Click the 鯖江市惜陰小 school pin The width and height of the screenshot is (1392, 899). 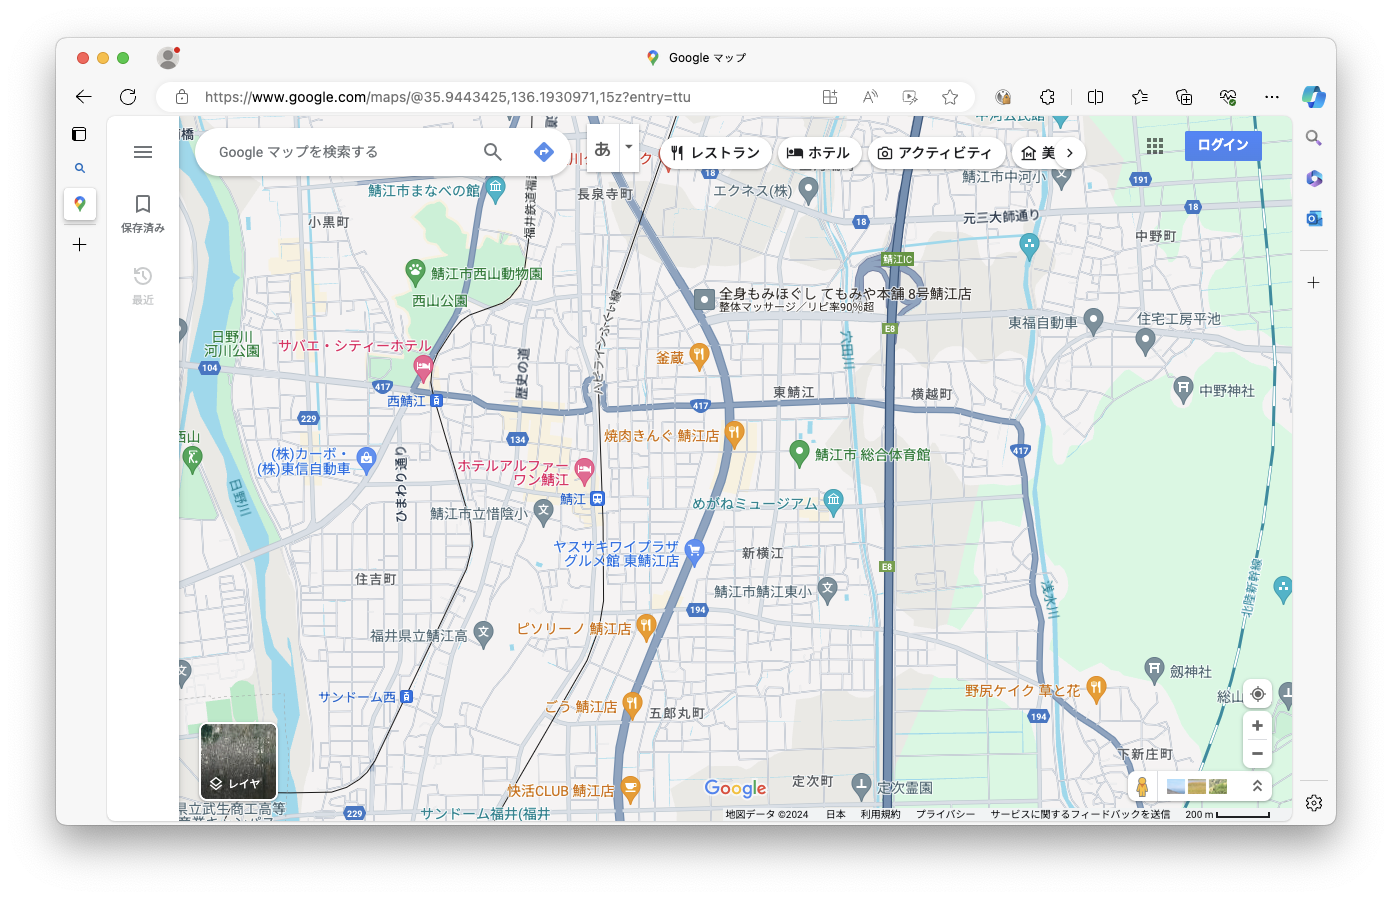(x=543, y=511)
